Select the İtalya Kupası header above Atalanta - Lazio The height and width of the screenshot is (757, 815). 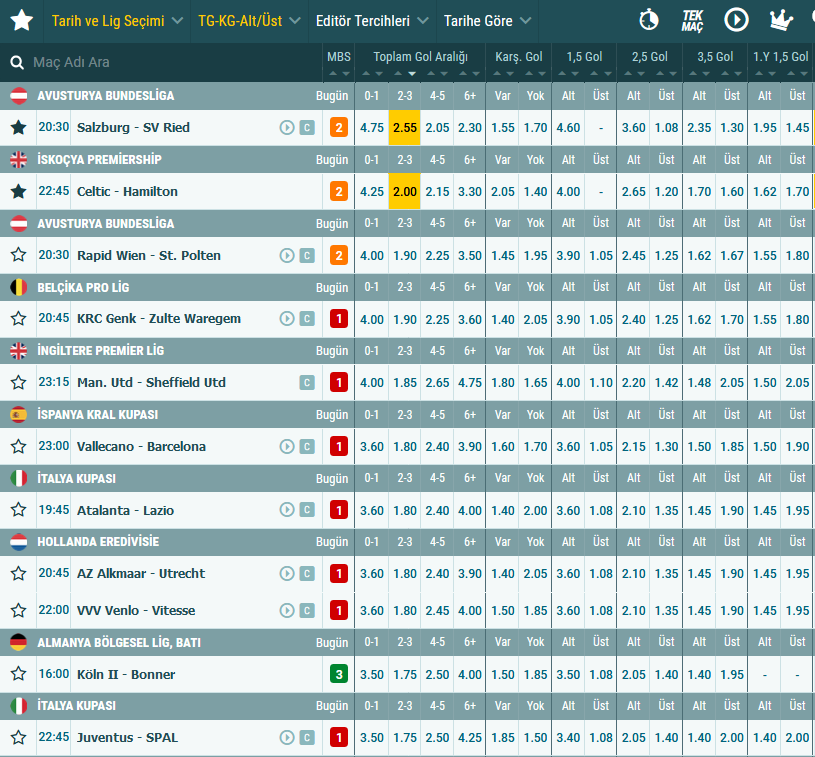tap(76, 478)
